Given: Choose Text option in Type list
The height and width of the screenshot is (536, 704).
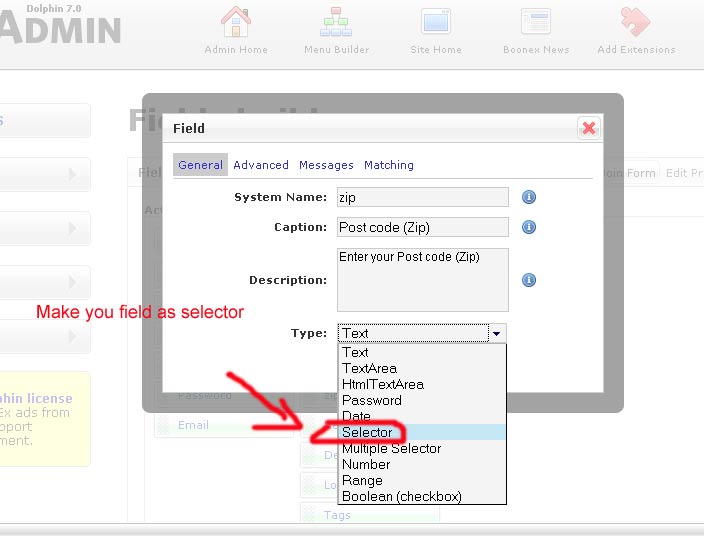Looking at the screenshot, I should 422,352.
